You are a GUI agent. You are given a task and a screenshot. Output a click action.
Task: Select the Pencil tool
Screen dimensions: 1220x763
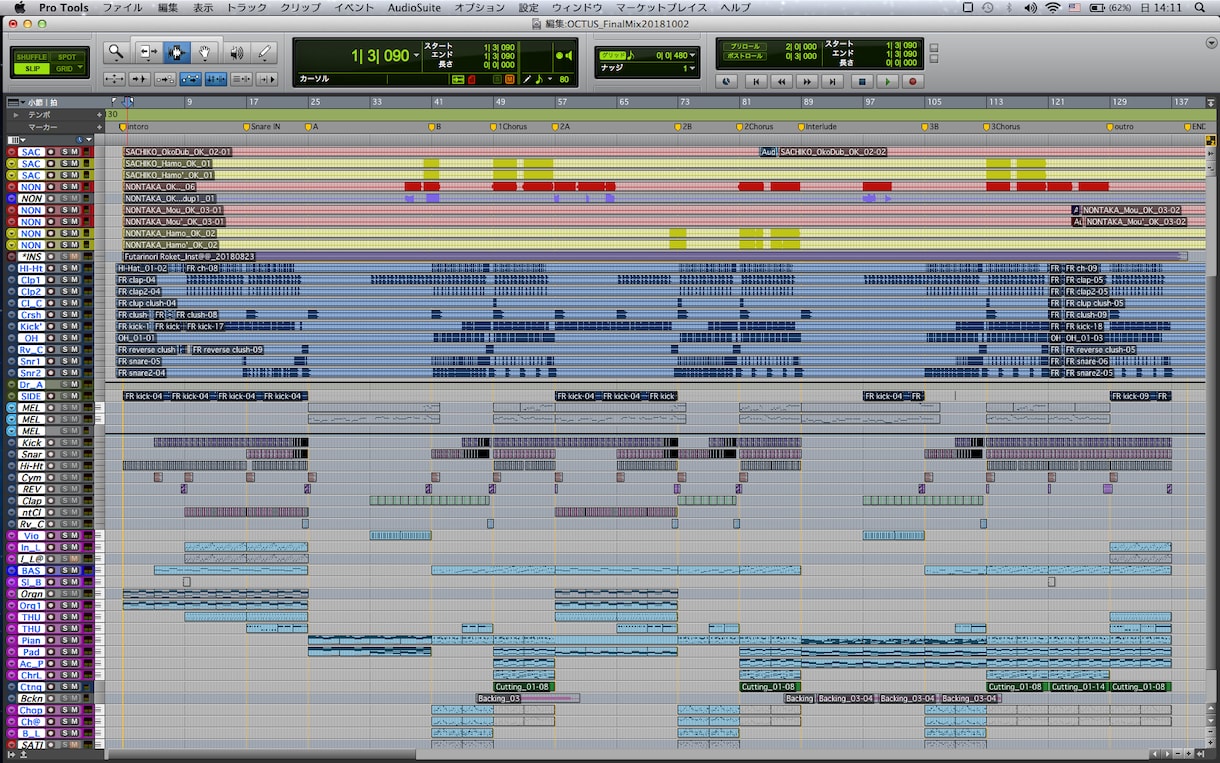click(x=265, y=52)
